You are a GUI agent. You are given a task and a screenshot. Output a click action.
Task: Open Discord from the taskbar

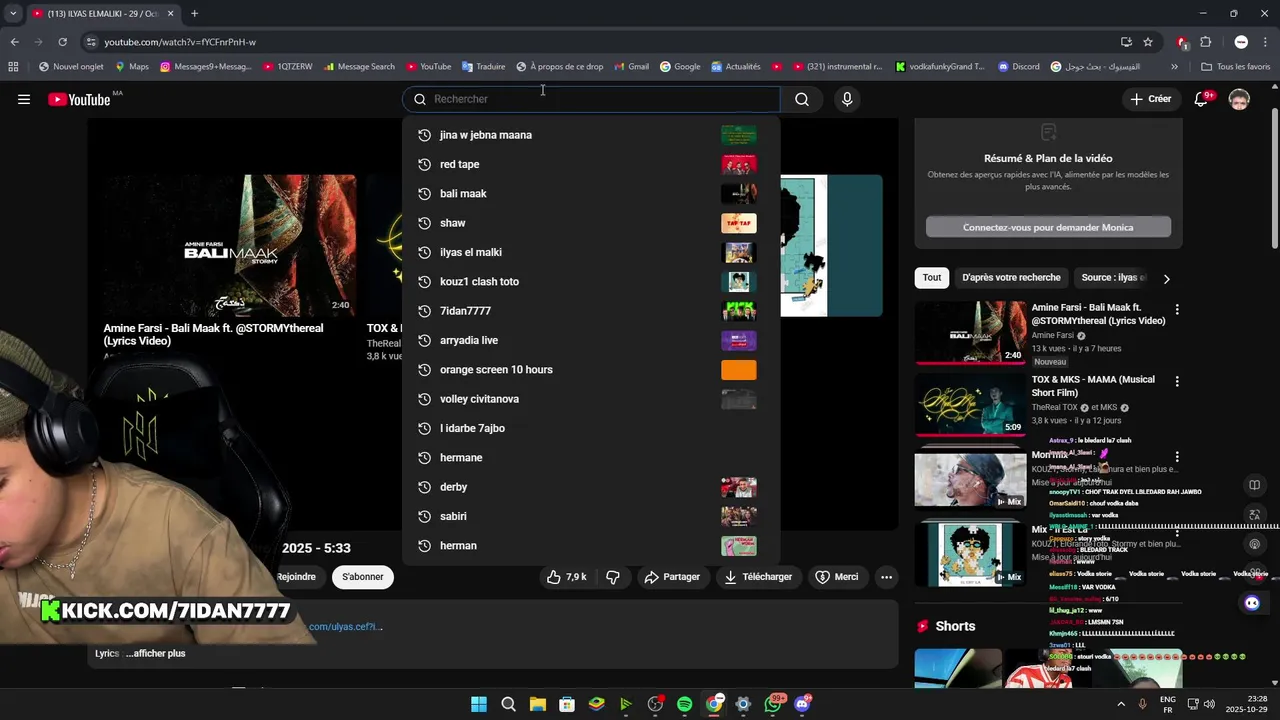pyautogui.click(x=802, y=704)
